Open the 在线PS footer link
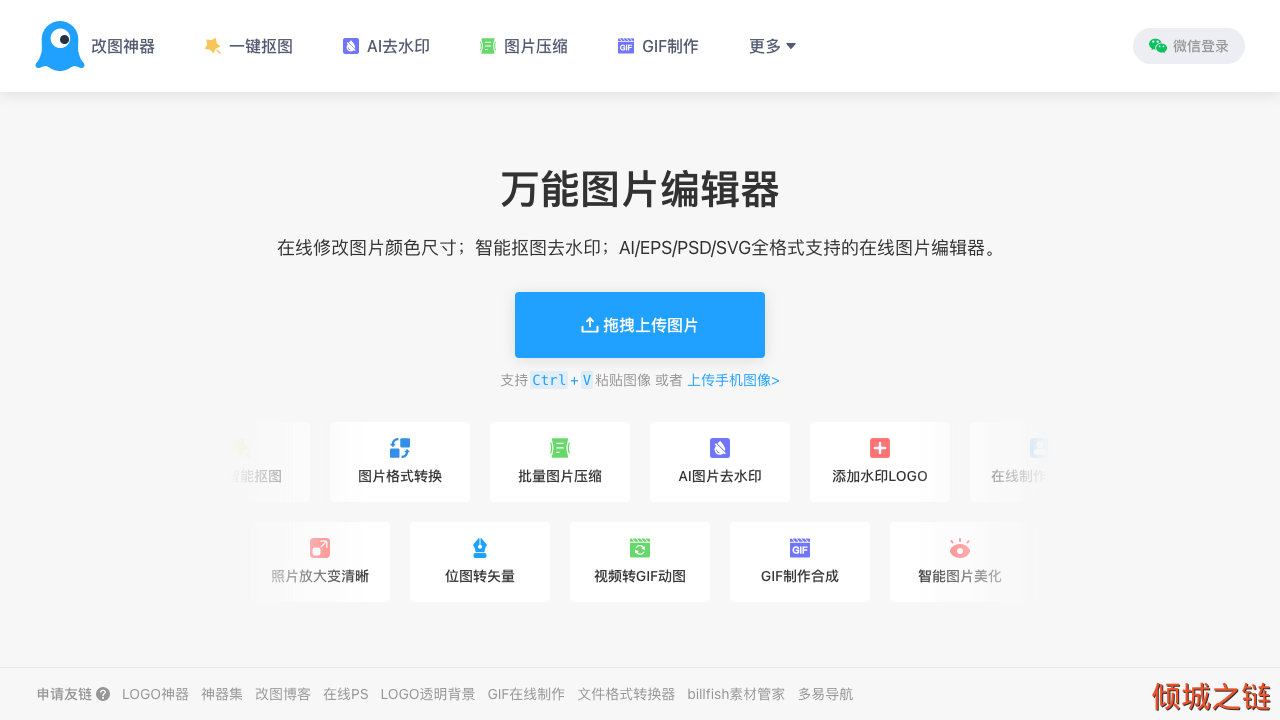The image size is (1280, 720). pos(346,694)
